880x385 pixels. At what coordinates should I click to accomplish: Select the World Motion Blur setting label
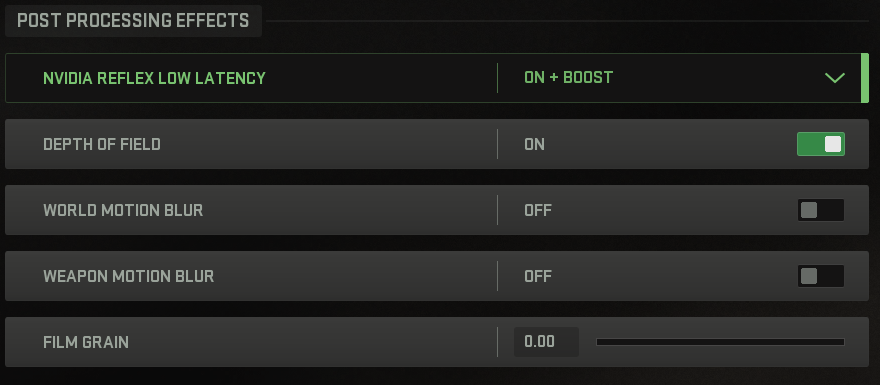(x=123, y=210)
